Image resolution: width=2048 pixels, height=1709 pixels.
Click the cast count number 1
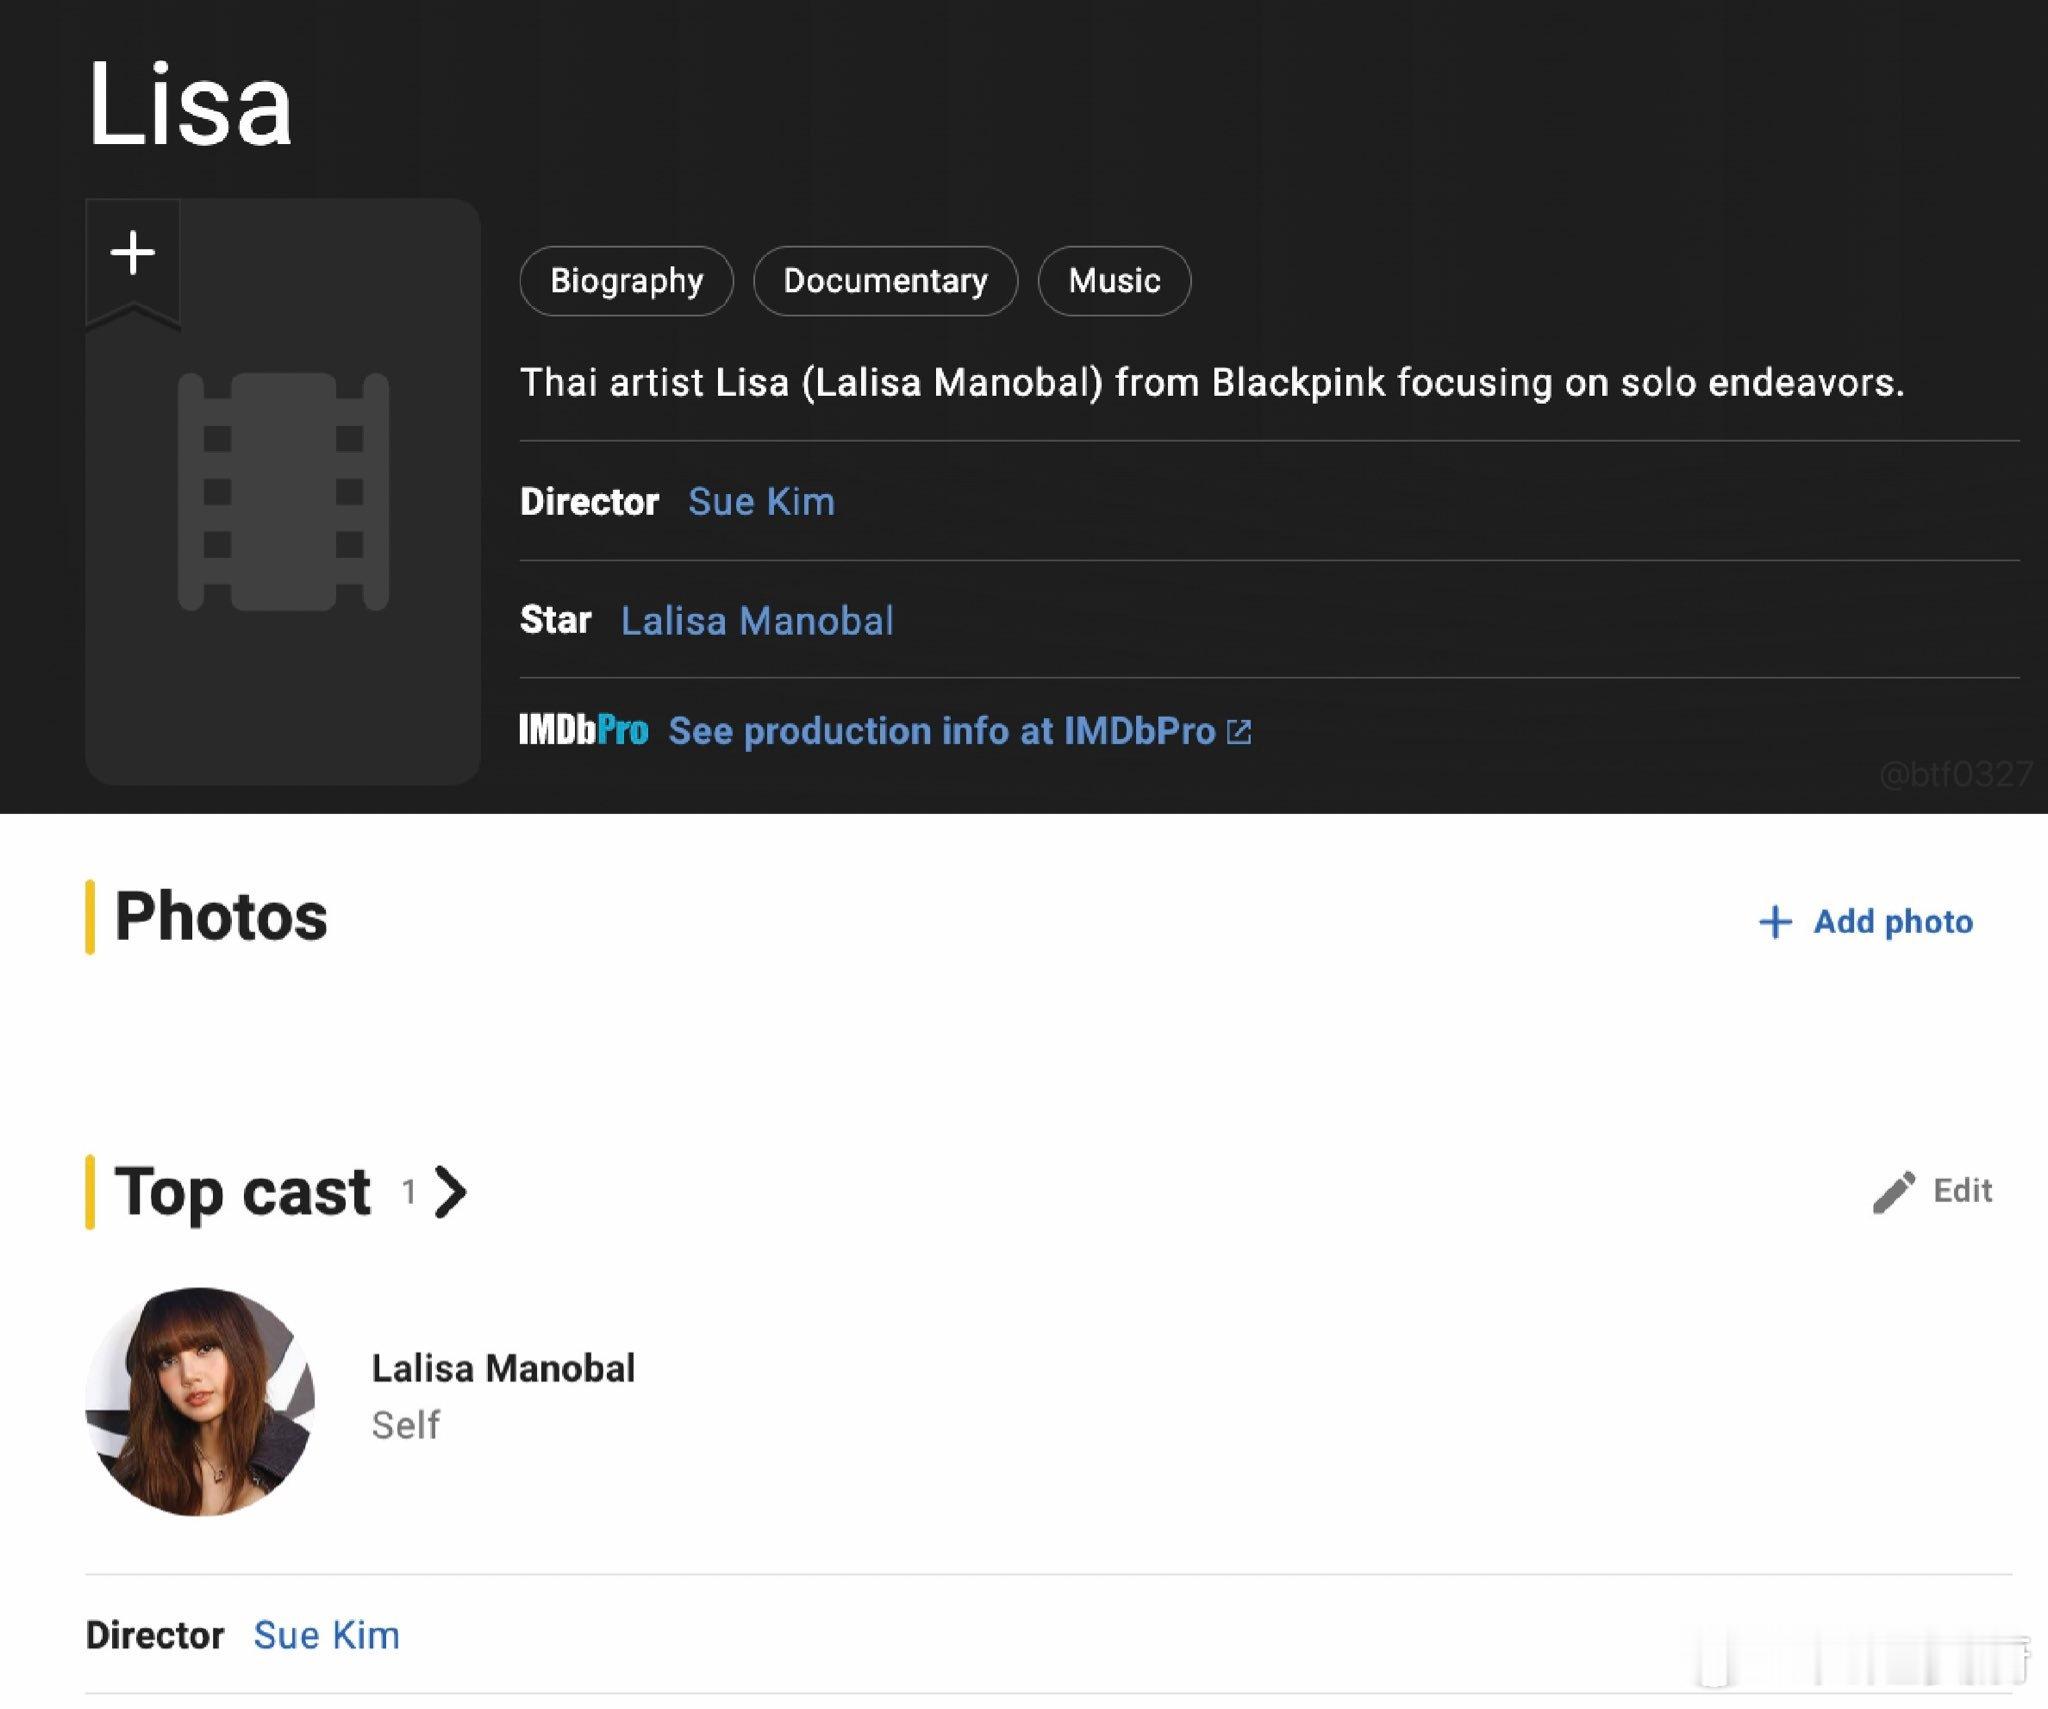click(x=408, y=1192)
